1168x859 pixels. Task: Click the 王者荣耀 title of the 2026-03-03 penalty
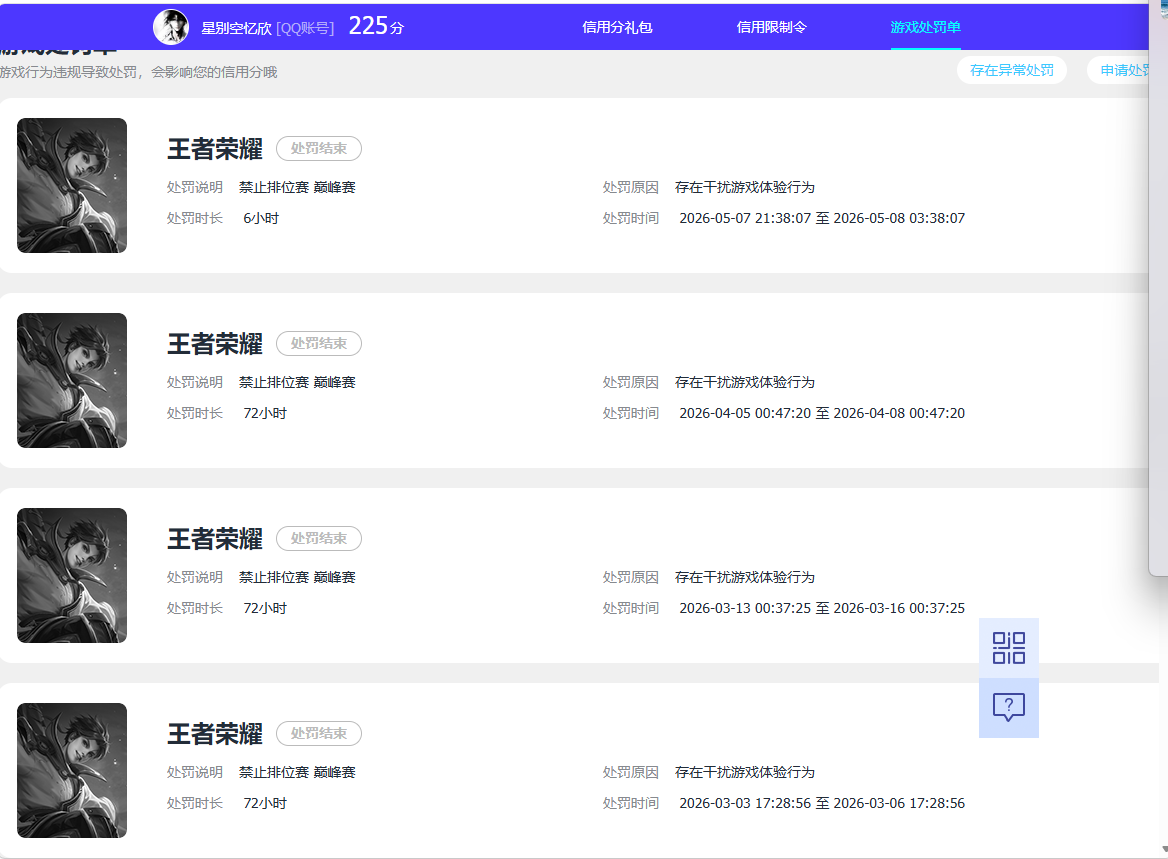pos(215,735)
